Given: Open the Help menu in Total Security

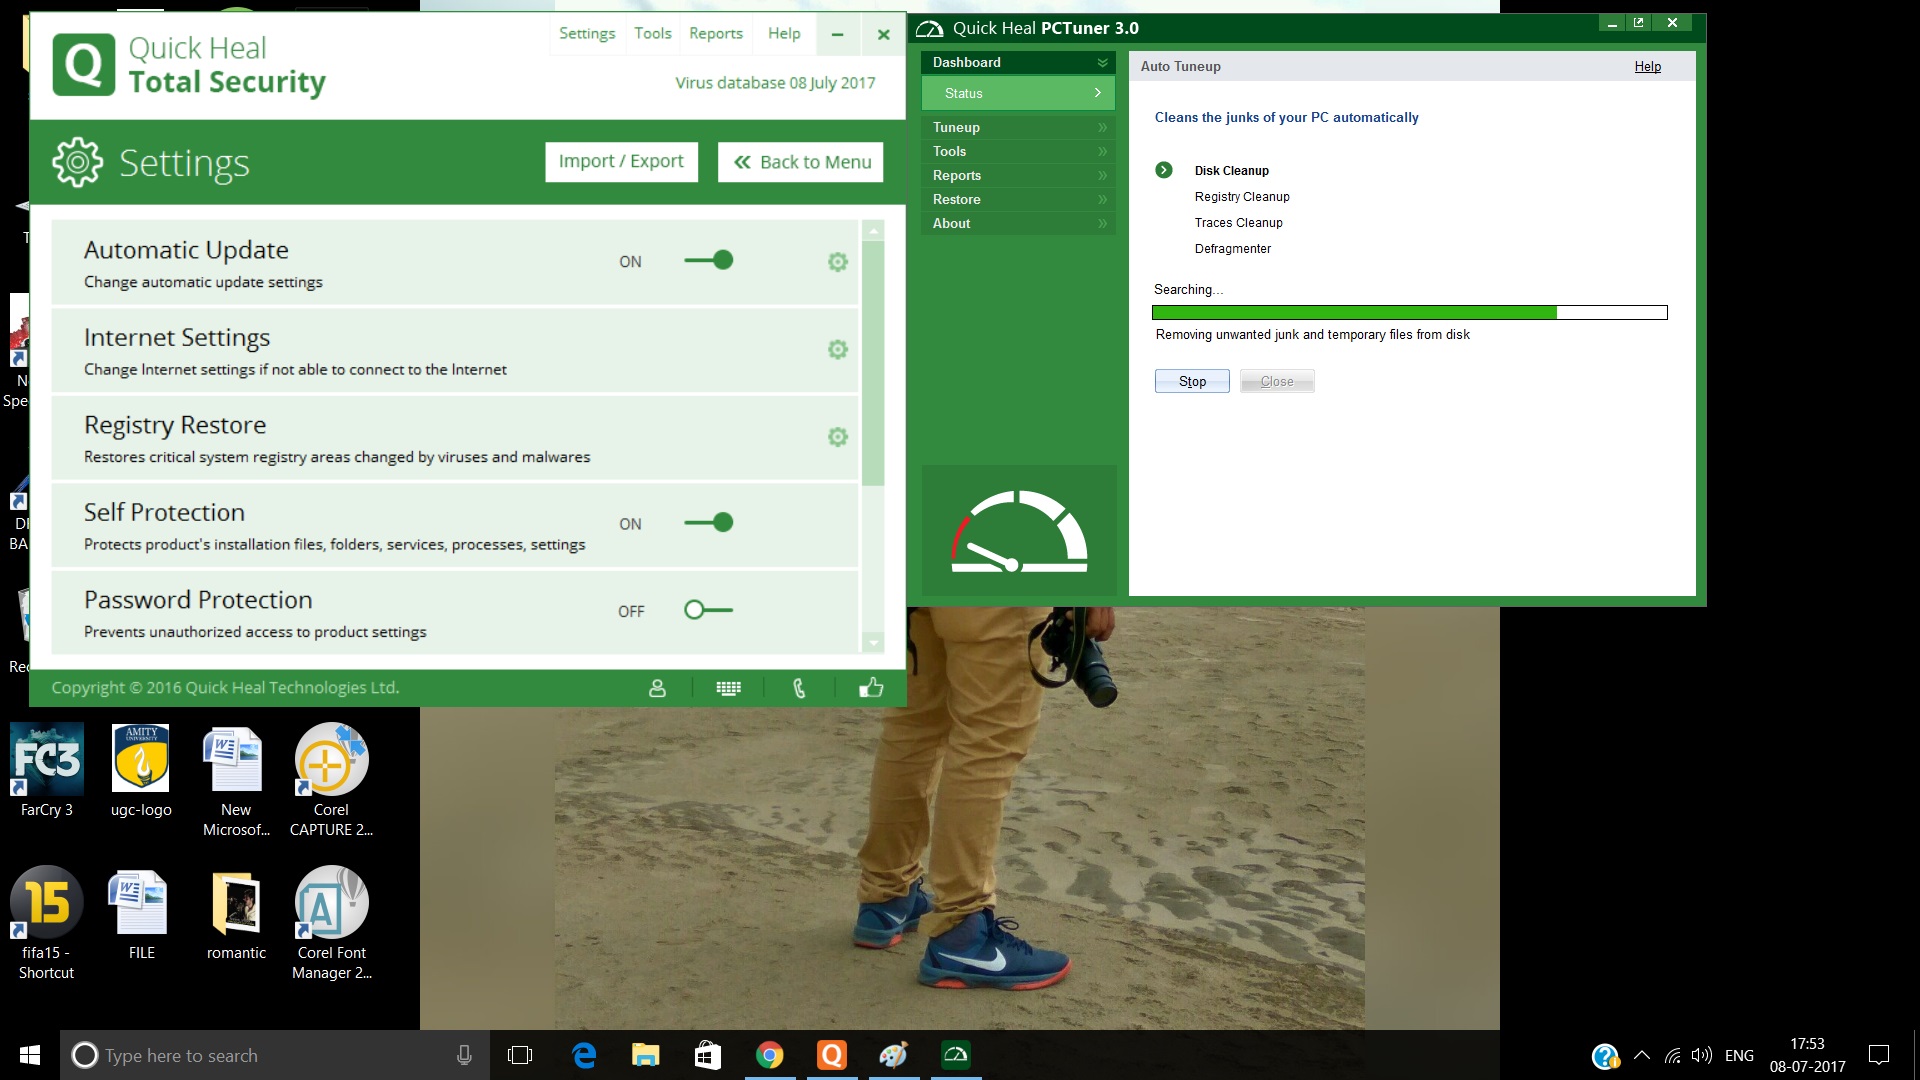Looking at the screenshot, I should click(x=784, y=34).
